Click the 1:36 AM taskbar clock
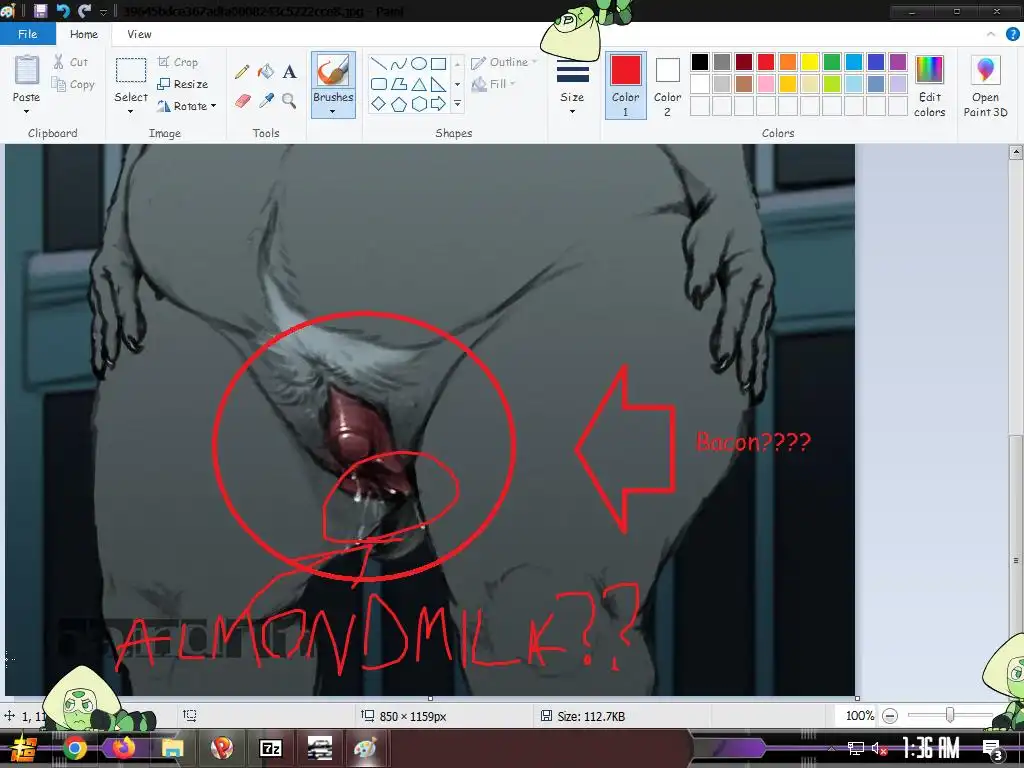This screenshot has height=768, width=1024. [931, 748]
